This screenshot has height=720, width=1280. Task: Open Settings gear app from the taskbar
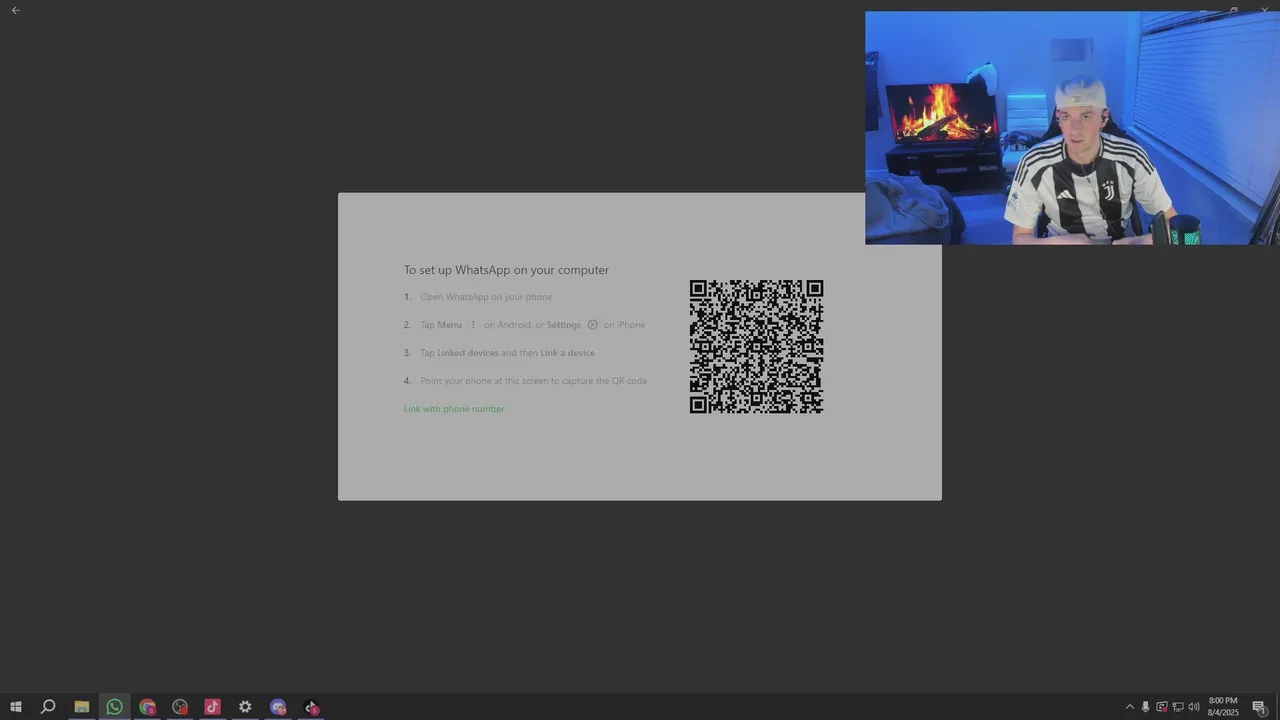click(x=245, y=707)
